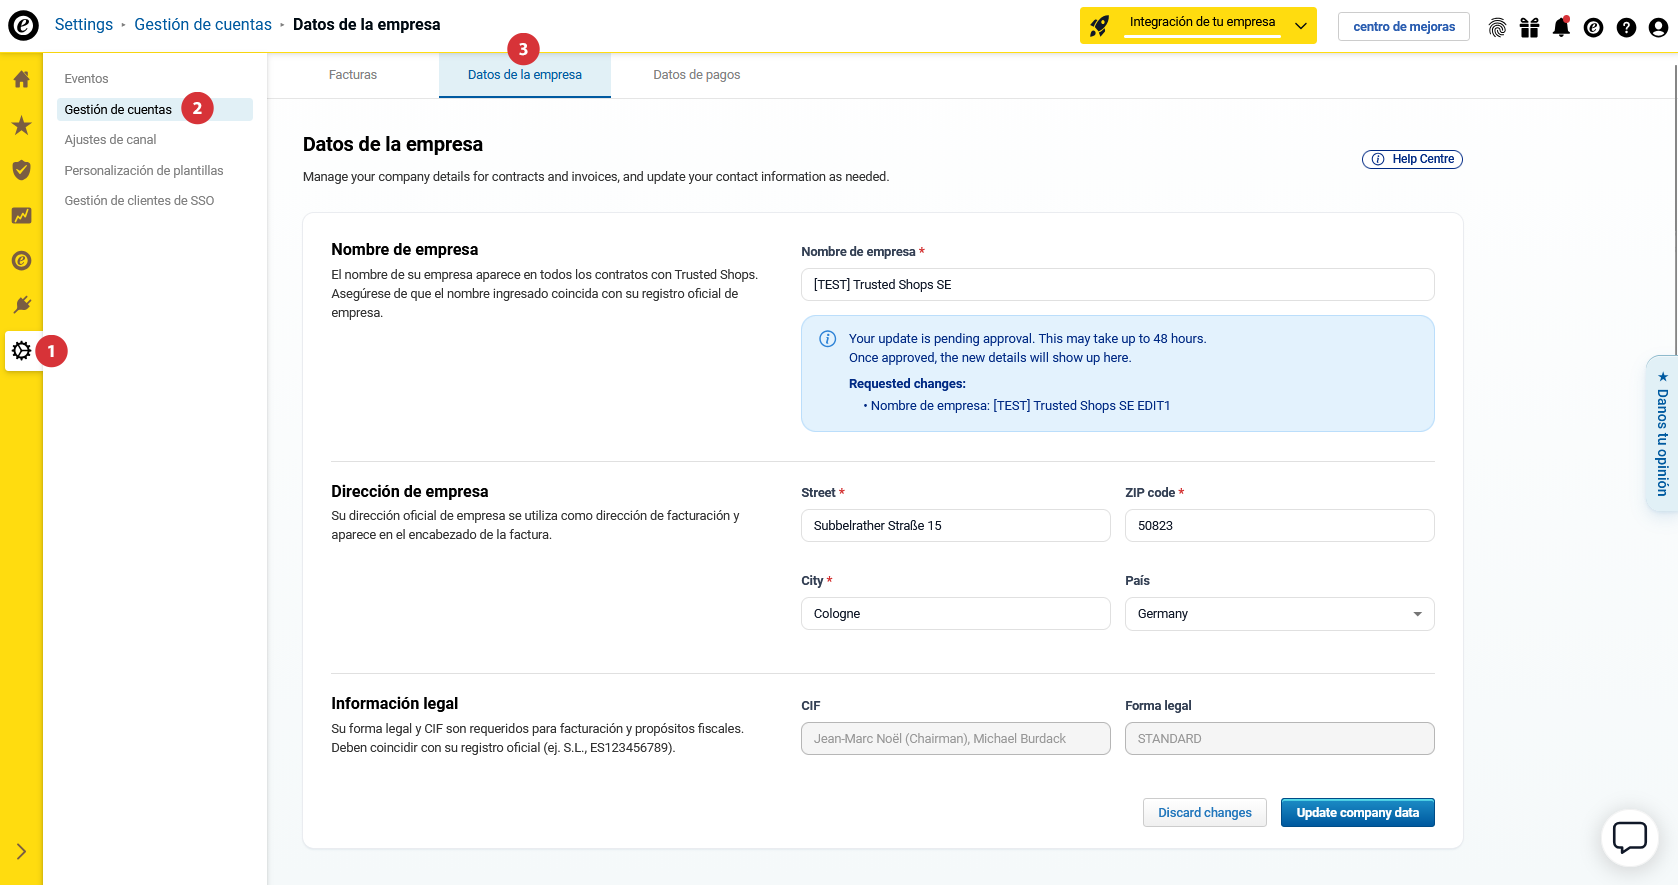This screenshot has height=885, width=1678.
Task: Click the Update company data button
Action: (x=1357, y=813)
